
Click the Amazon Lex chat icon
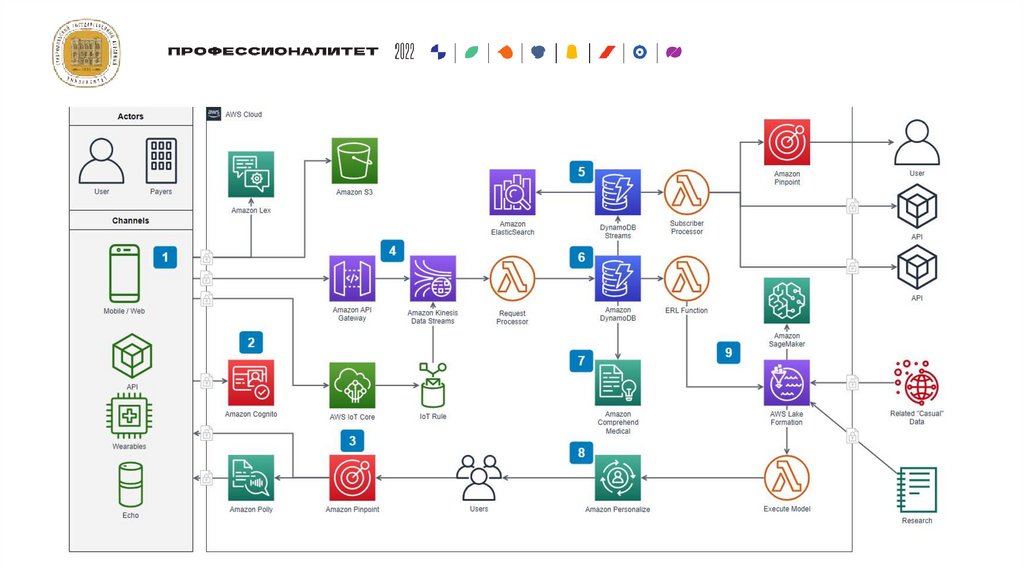tap(251, 174)
